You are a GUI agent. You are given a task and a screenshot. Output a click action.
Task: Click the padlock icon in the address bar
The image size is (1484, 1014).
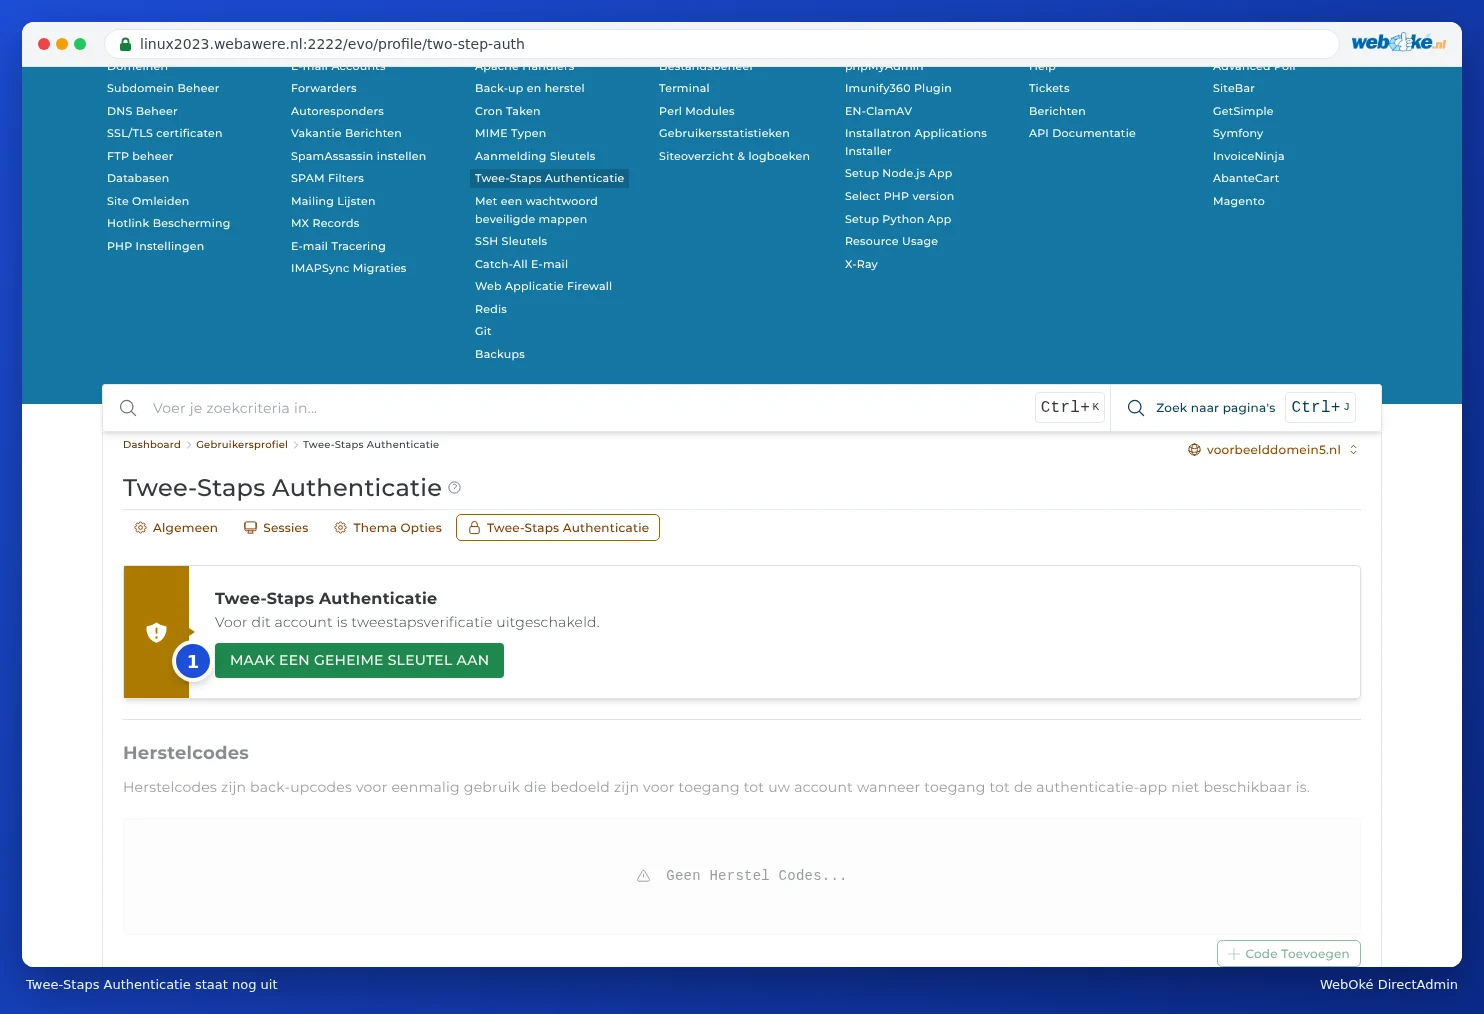coord(126,44)
